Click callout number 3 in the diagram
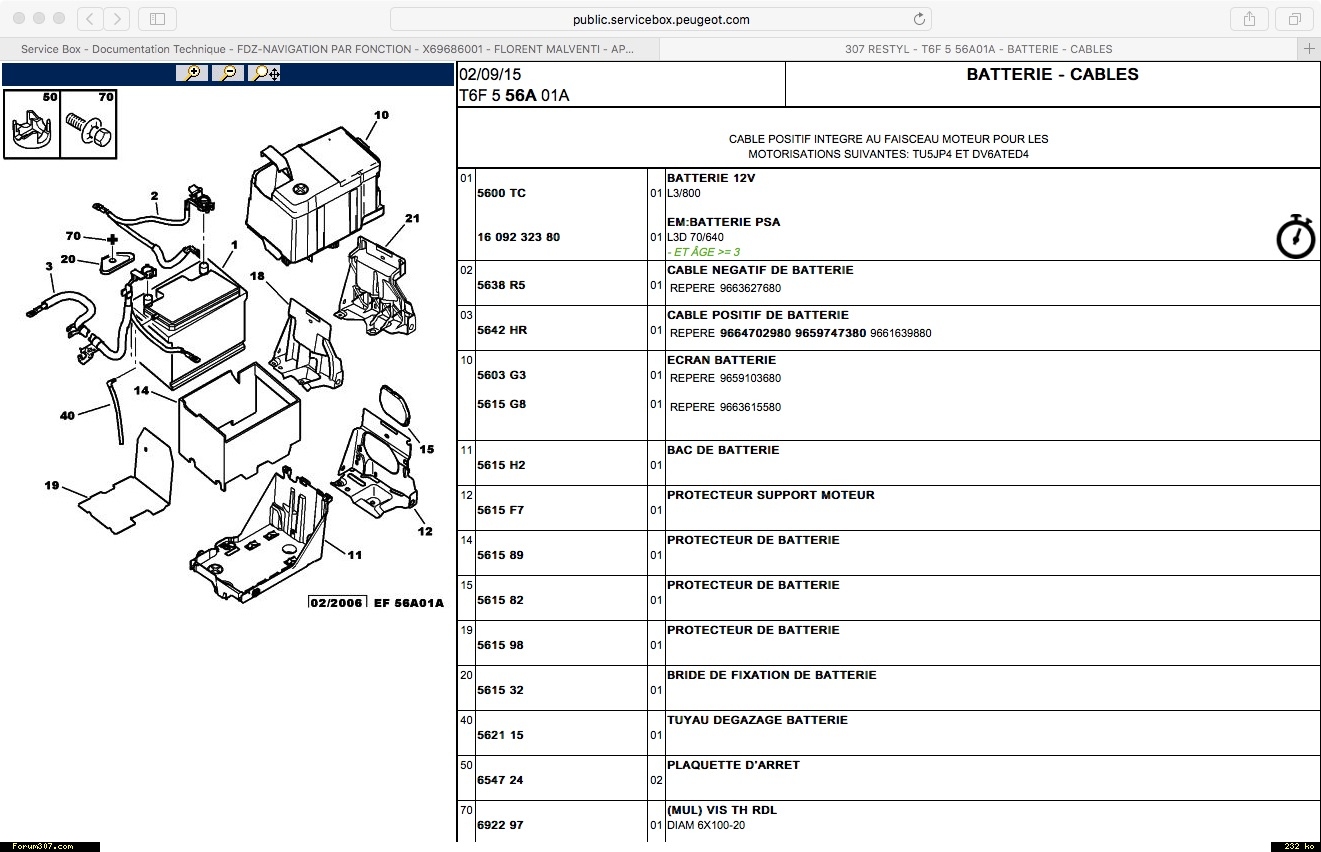 pos(48,266)
